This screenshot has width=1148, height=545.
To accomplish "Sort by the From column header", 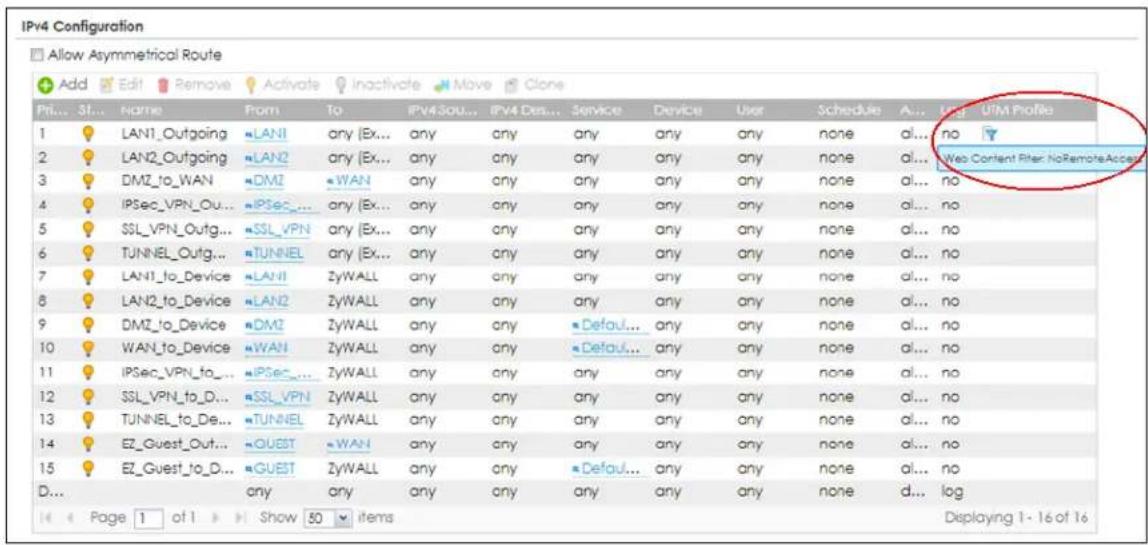I will (x=262, y=111).
